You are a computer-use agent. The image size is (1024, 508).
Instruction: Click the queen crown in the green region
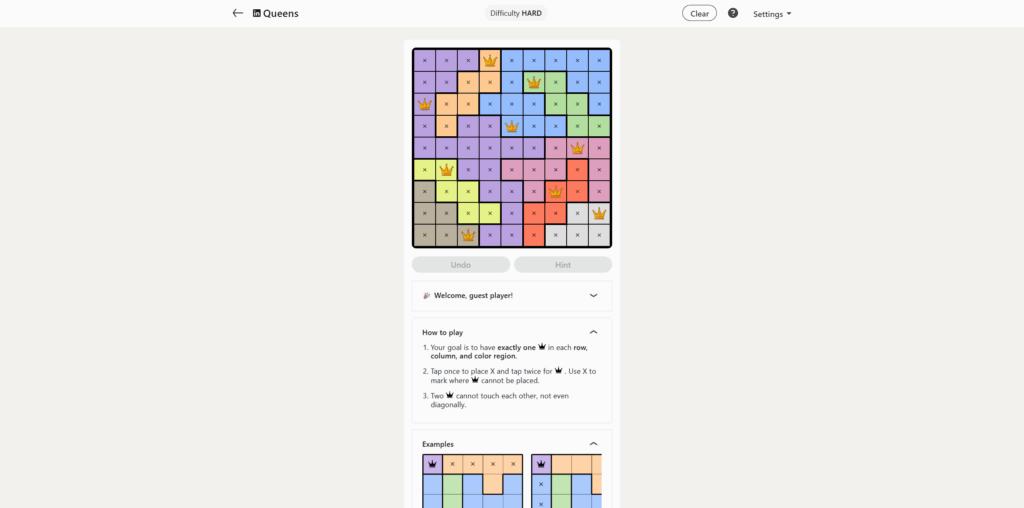(x=534, y=82)
